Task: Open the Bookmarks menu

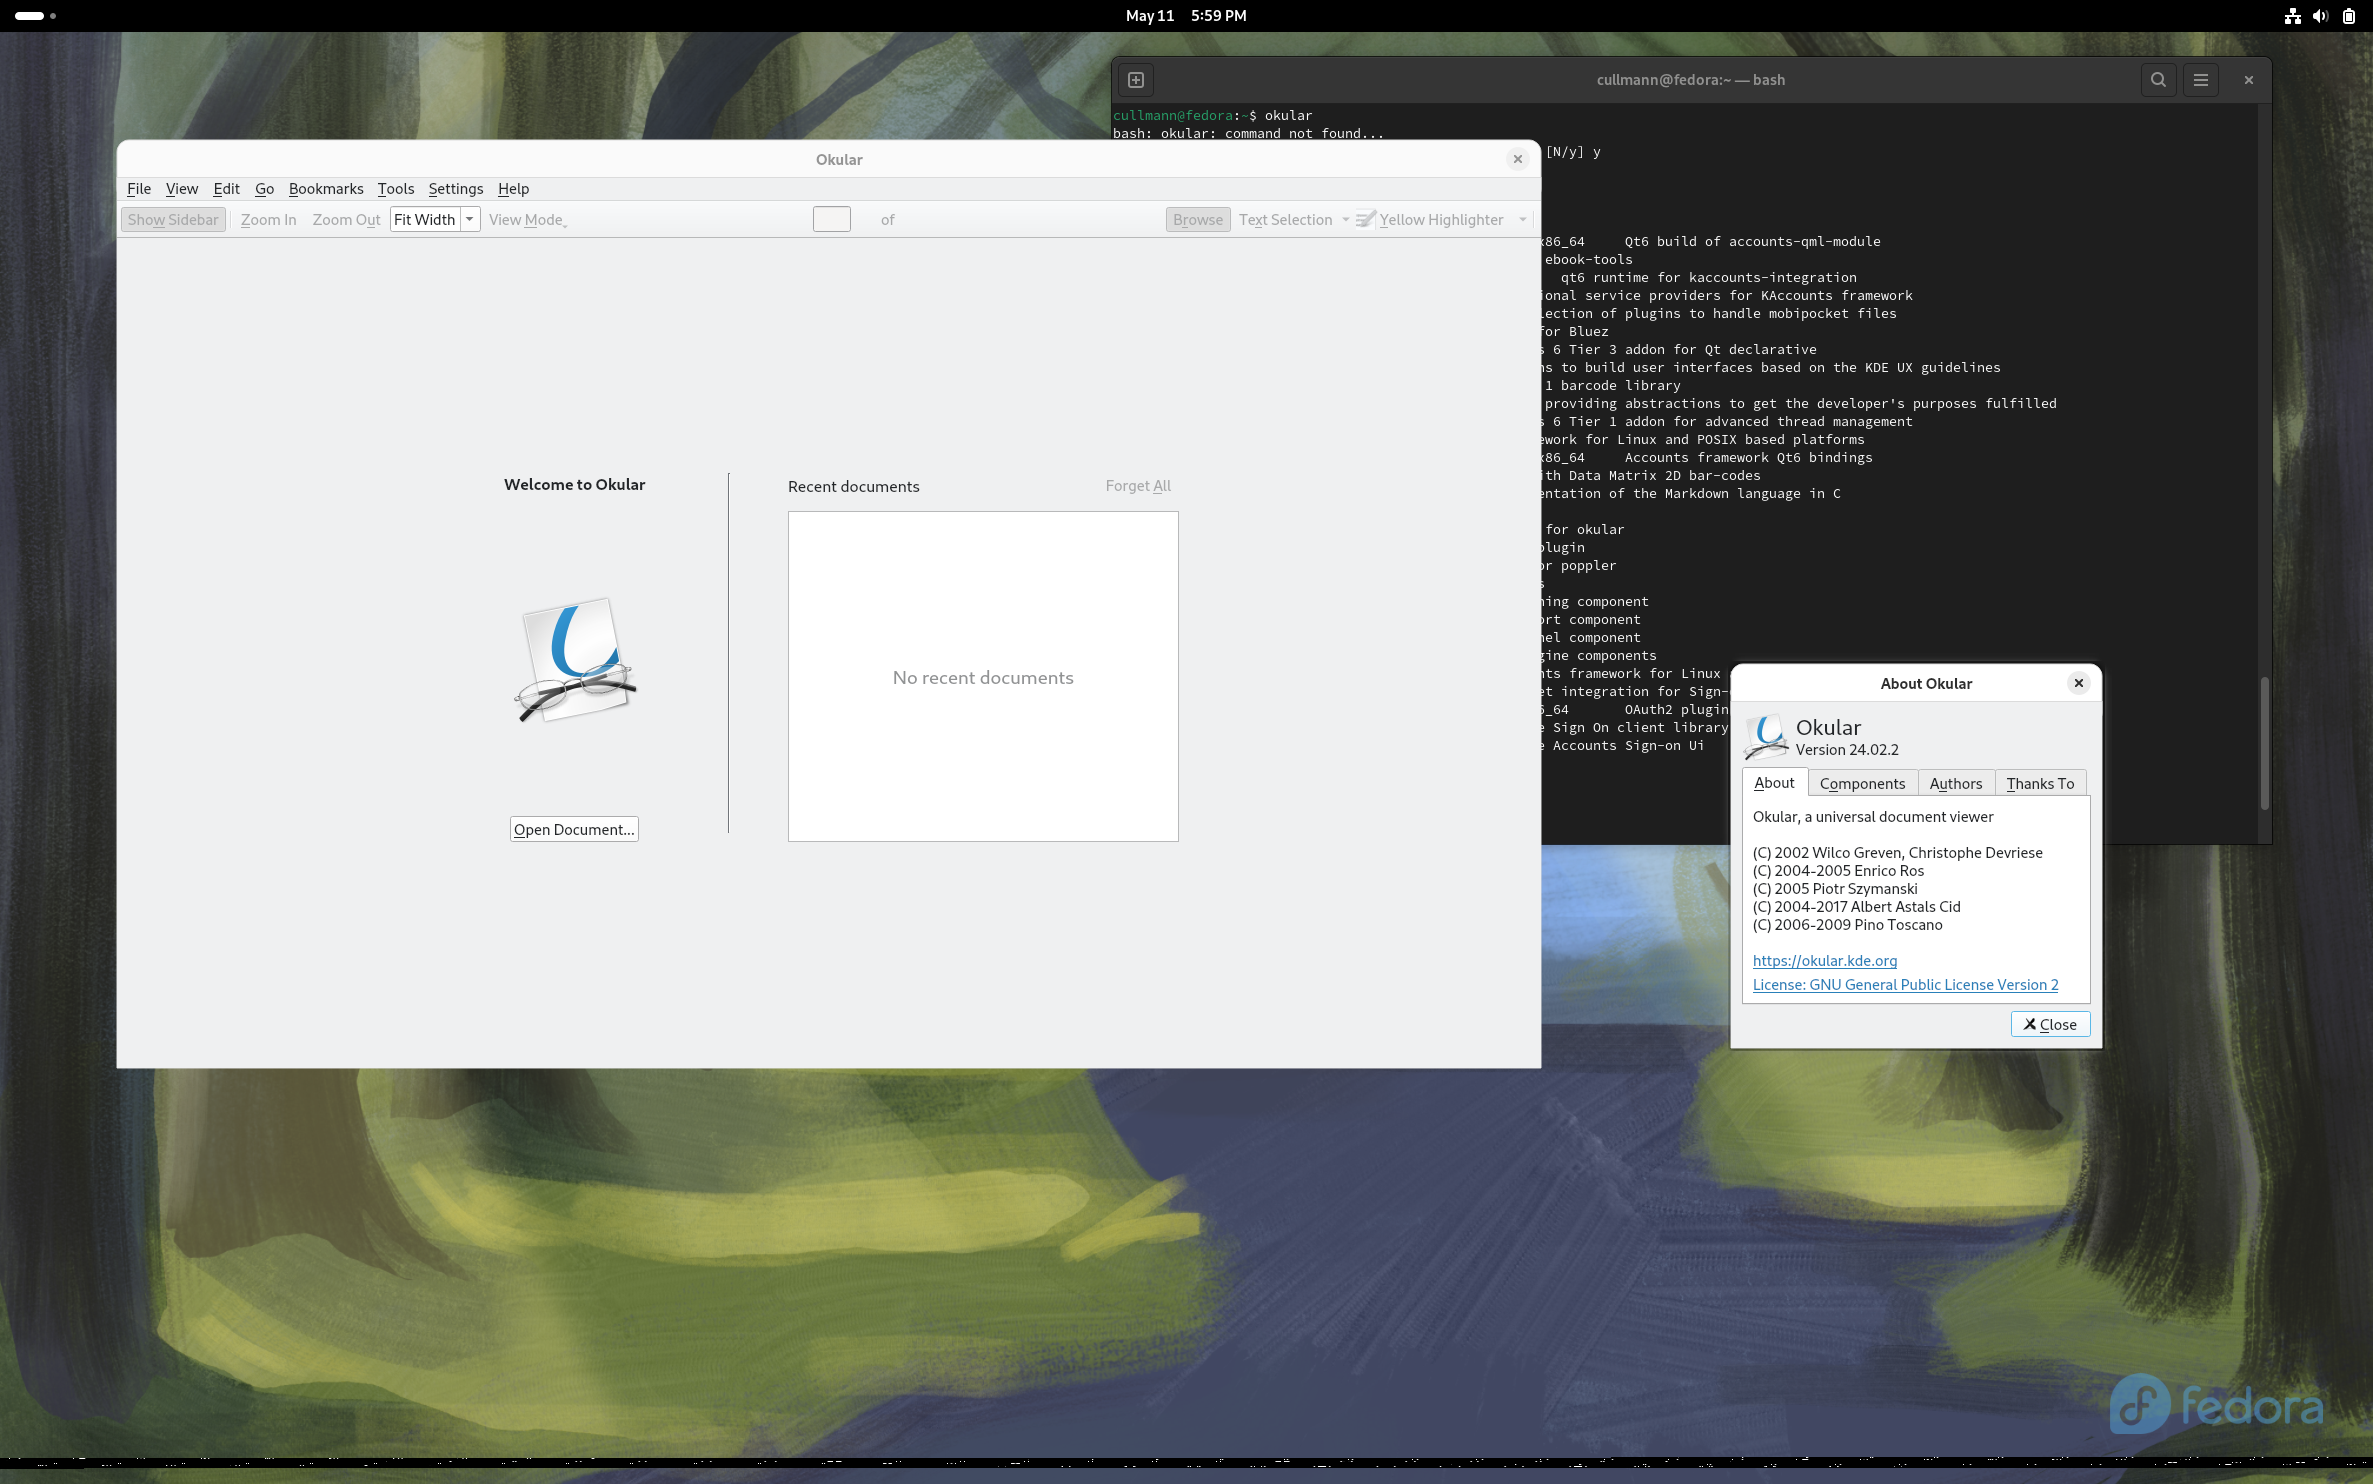Action: tap(326, 188)
